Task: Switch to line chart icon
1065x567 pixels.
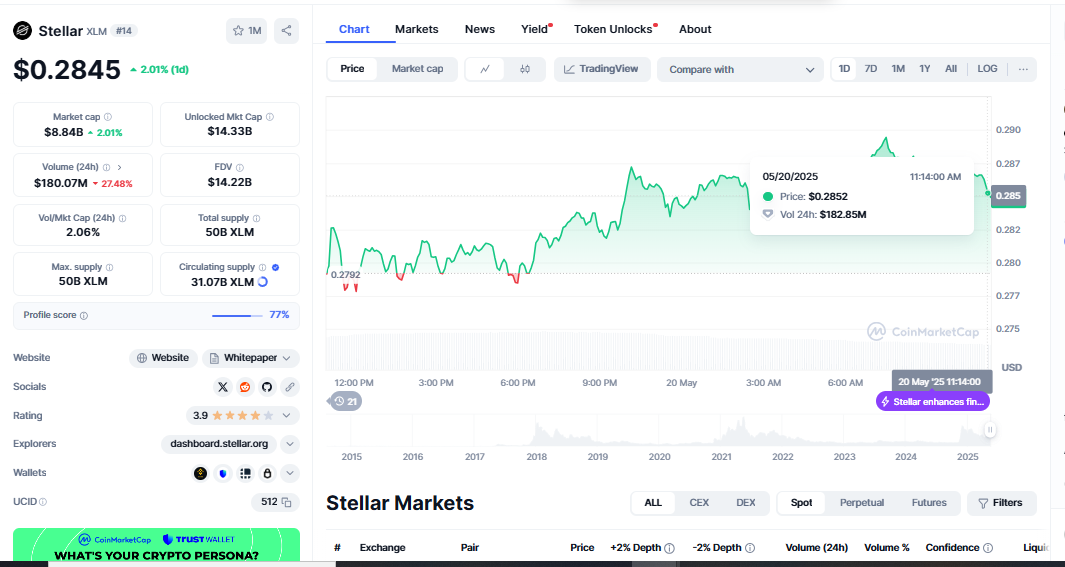Action: pyautogui.click(x=485, y=69)
